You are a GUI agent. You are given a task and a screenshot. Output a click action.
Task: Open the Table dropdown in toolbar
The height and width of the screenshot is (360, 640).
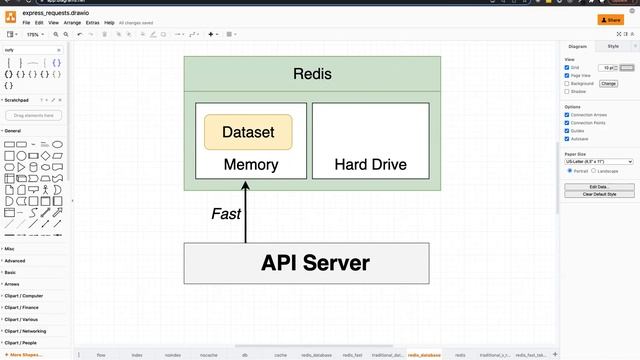231,35
